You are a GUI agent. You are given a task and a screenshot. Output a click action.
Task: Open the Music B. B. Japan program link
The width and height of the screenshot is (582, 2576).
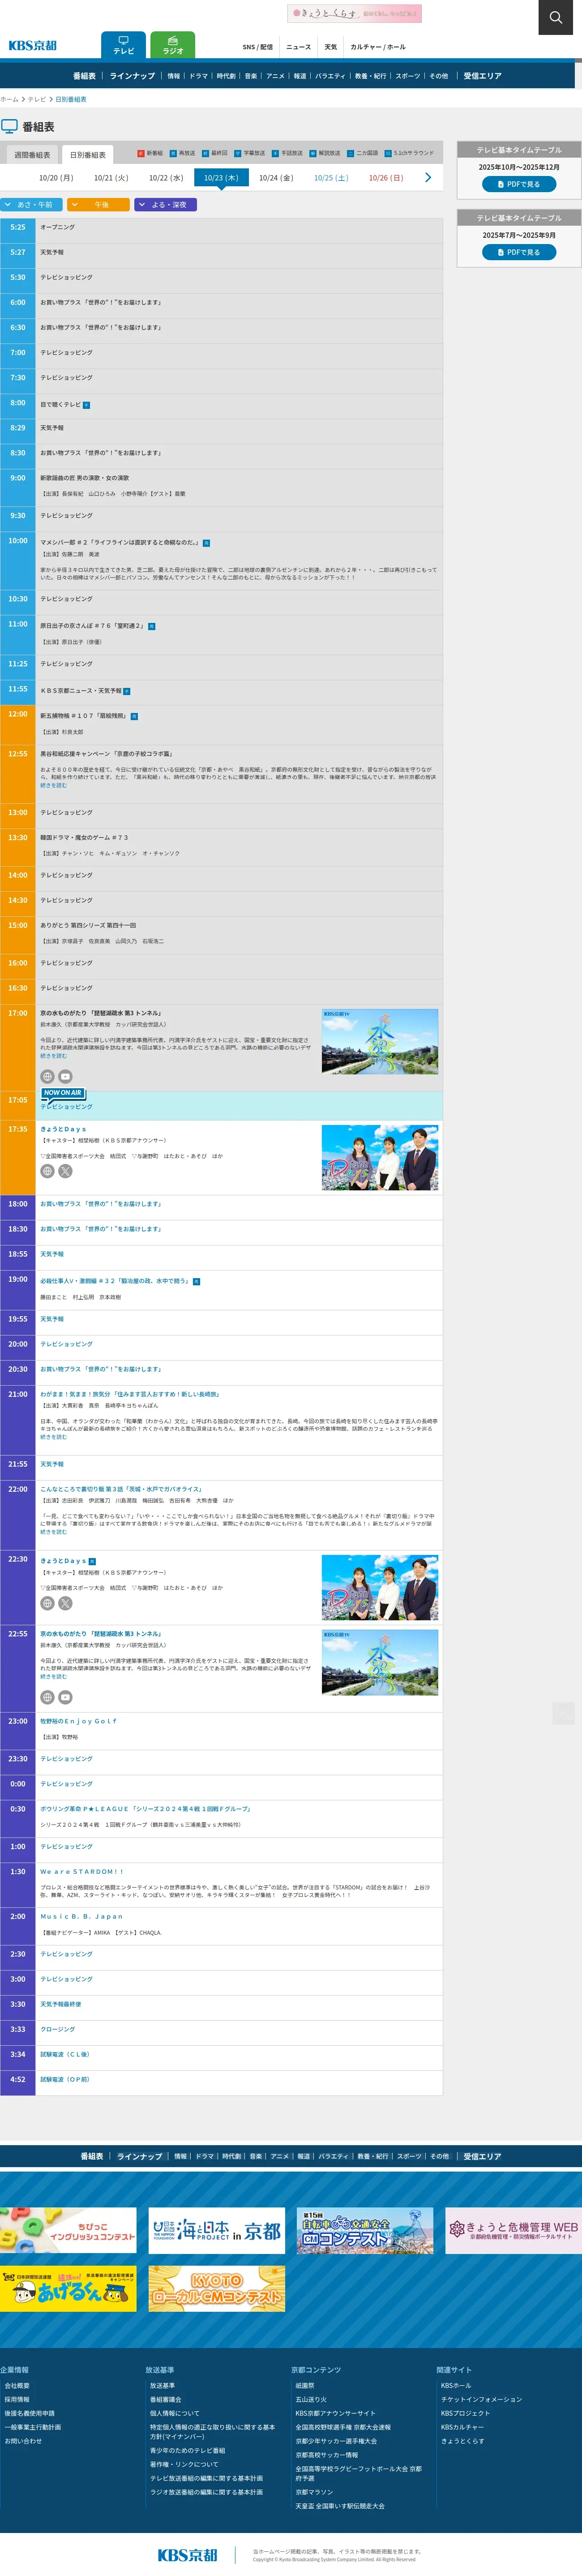(x=81, y=1916)
